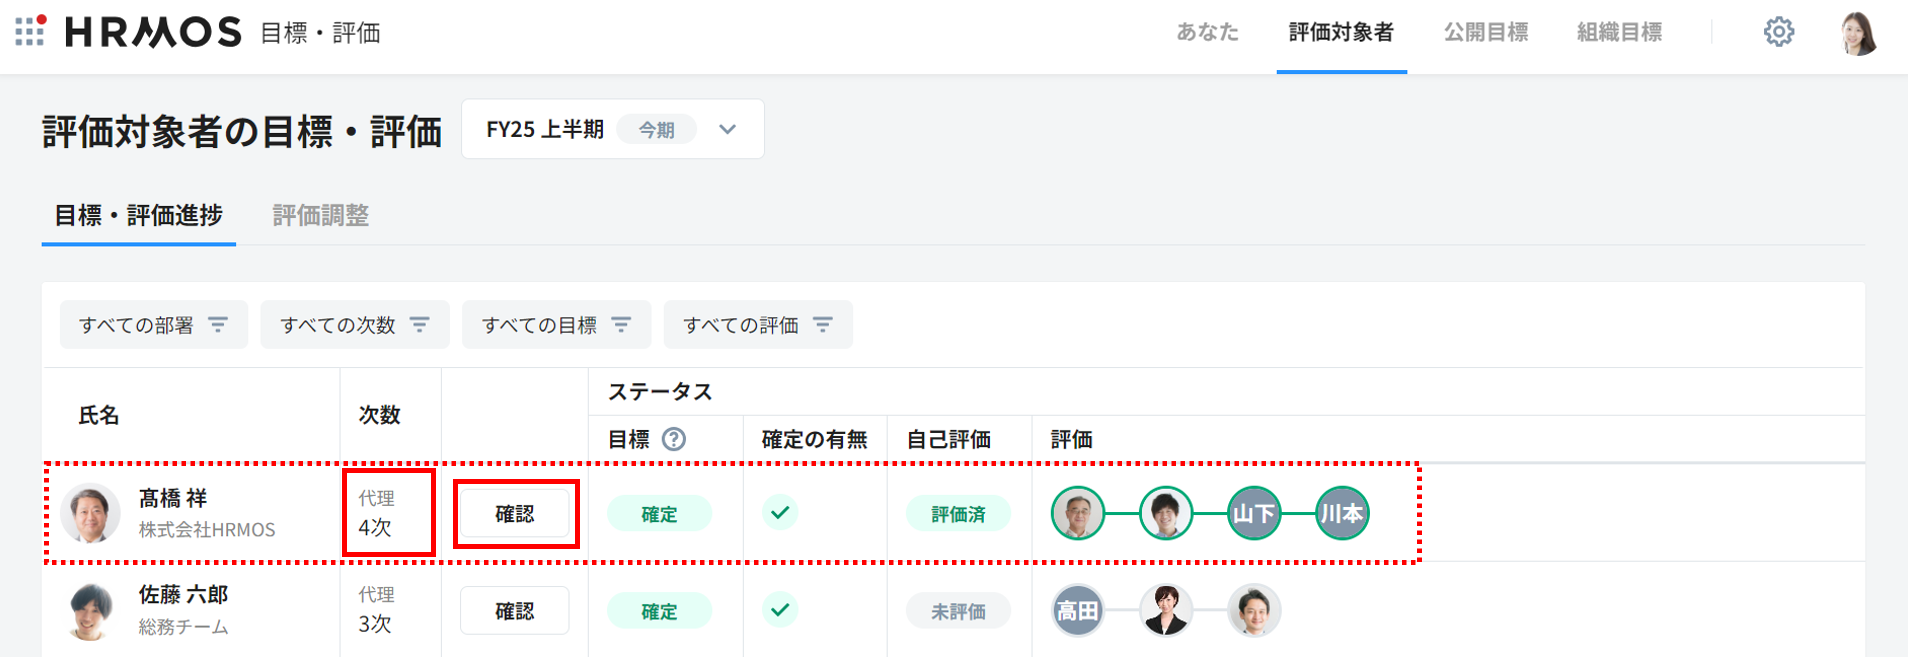Open the settings gear icon

click(1778, 32)
